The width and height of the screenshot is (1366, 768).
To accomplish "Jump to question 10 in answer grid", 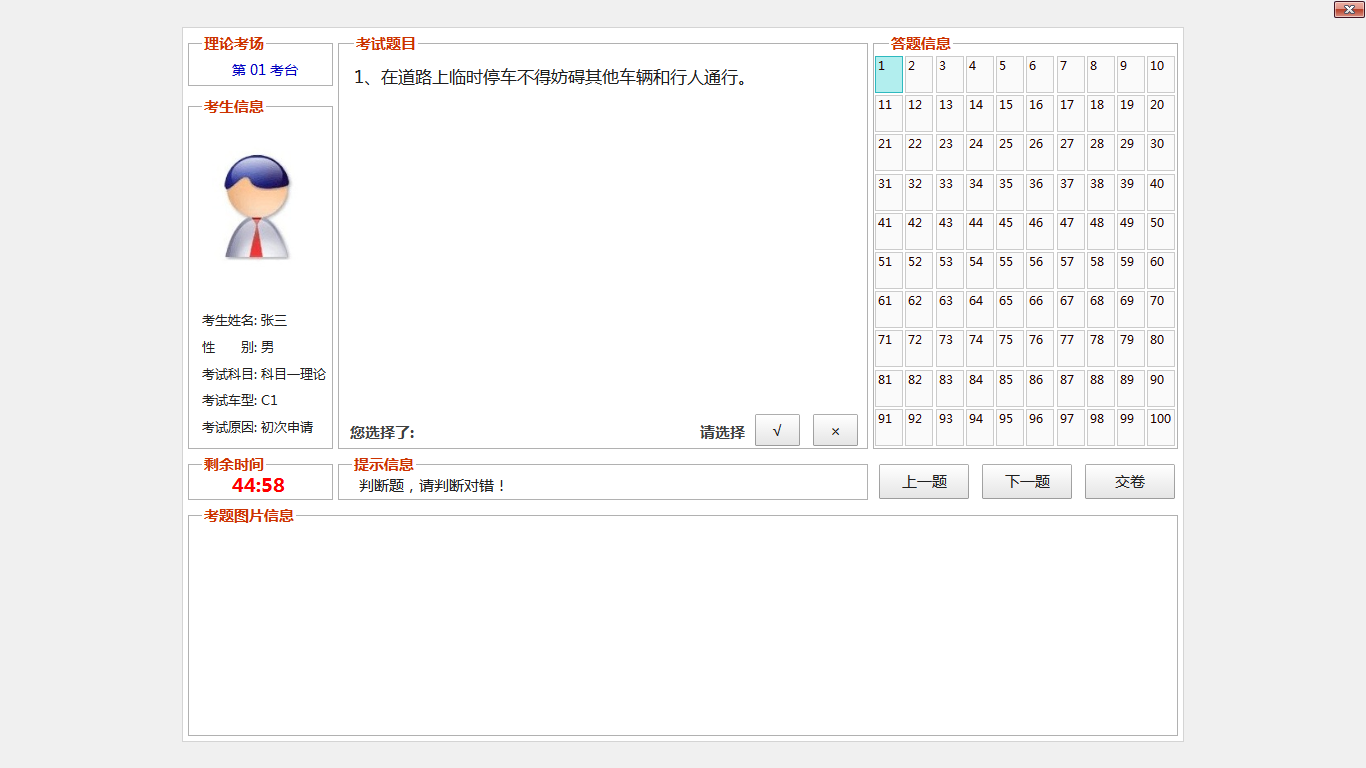I will click(x=1160, y=75).
